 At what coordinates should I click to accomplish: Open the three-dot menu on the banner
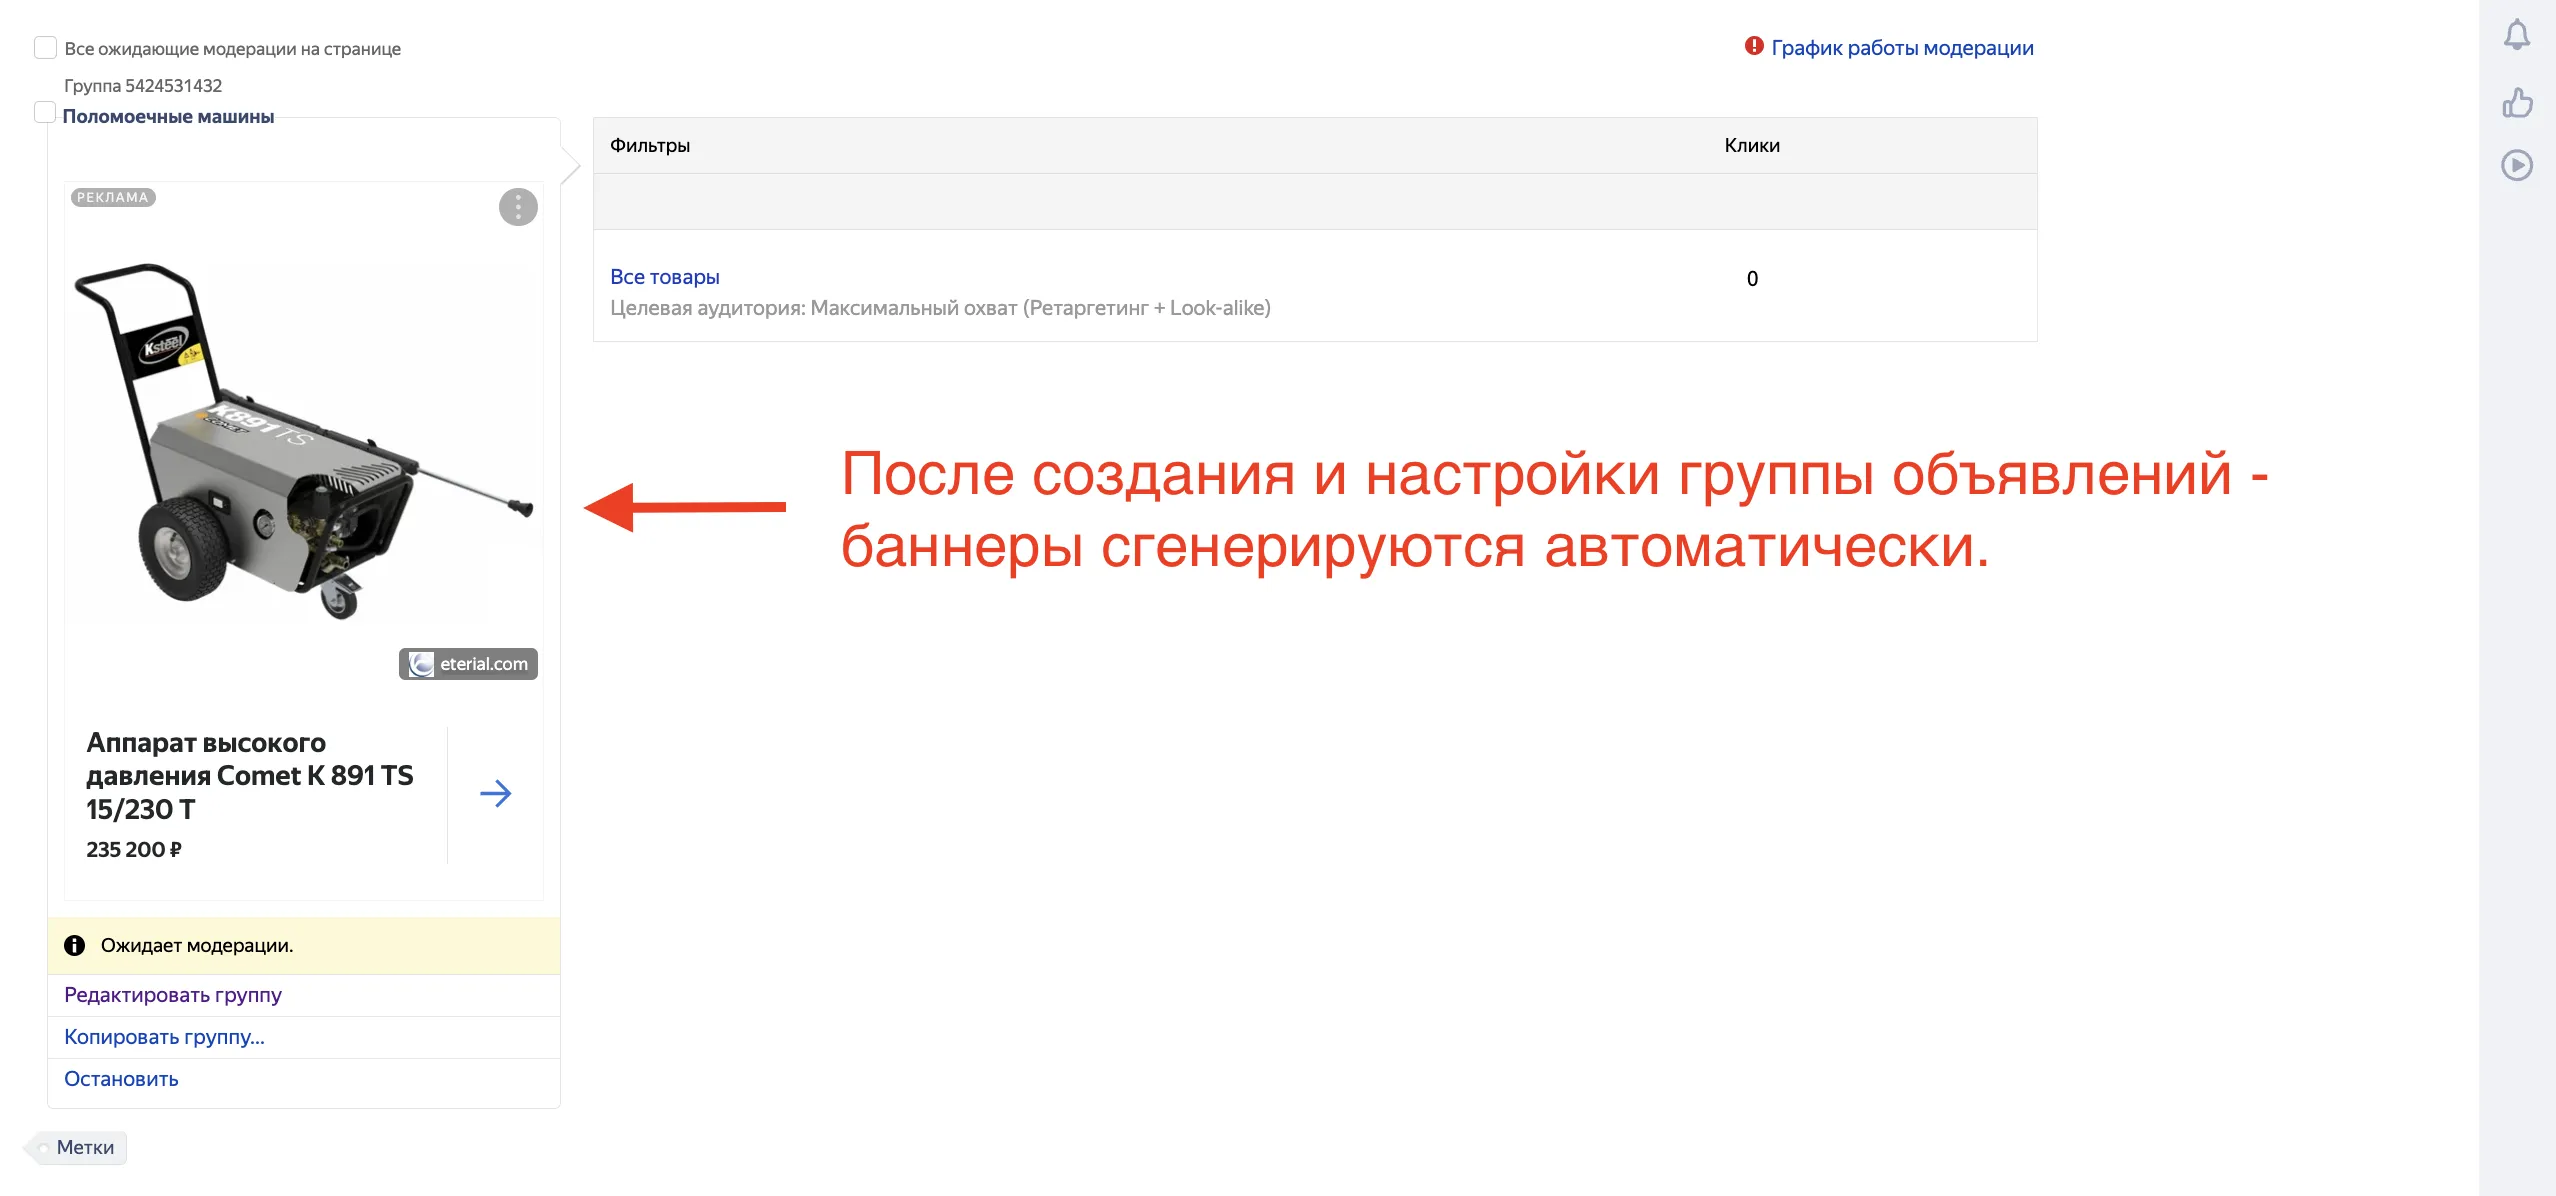pos(517,207)
